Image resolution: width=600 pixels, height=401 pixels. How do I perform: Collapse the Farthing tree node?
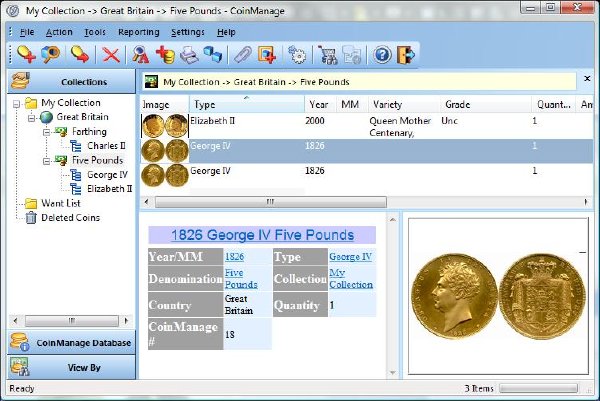click(46, 132)
